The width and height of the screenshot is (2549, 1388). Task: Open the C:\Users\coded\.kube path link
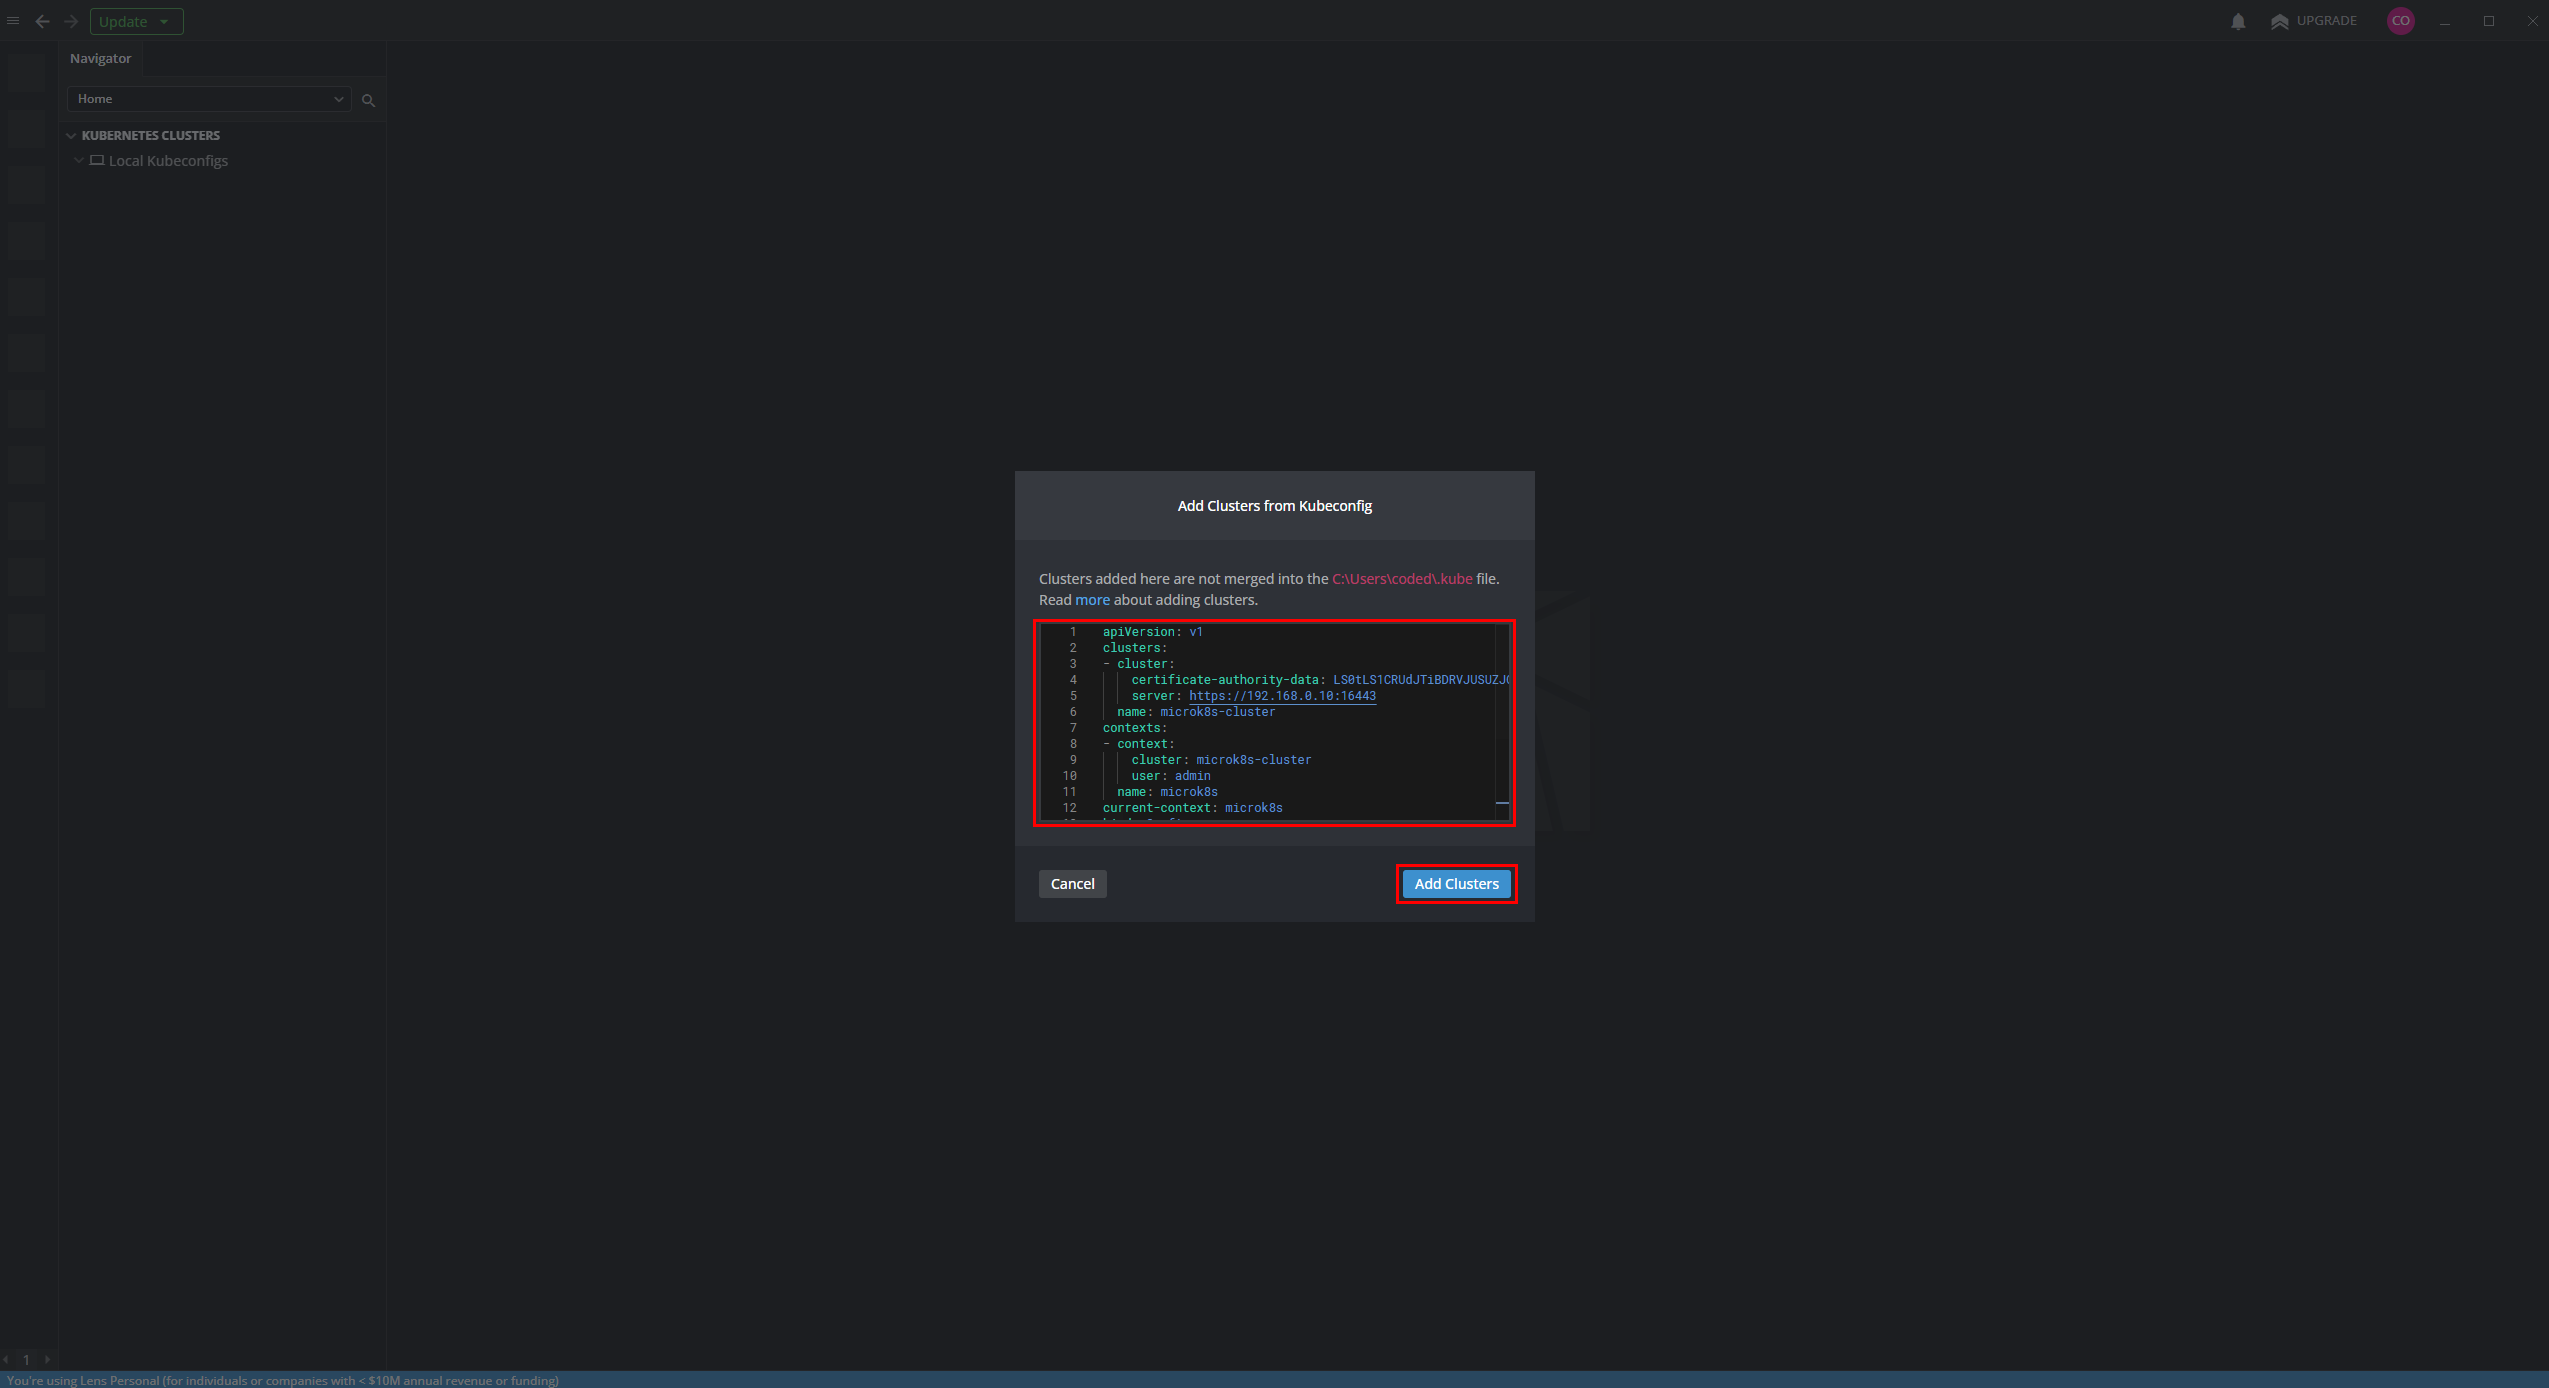pos(1402,579)
